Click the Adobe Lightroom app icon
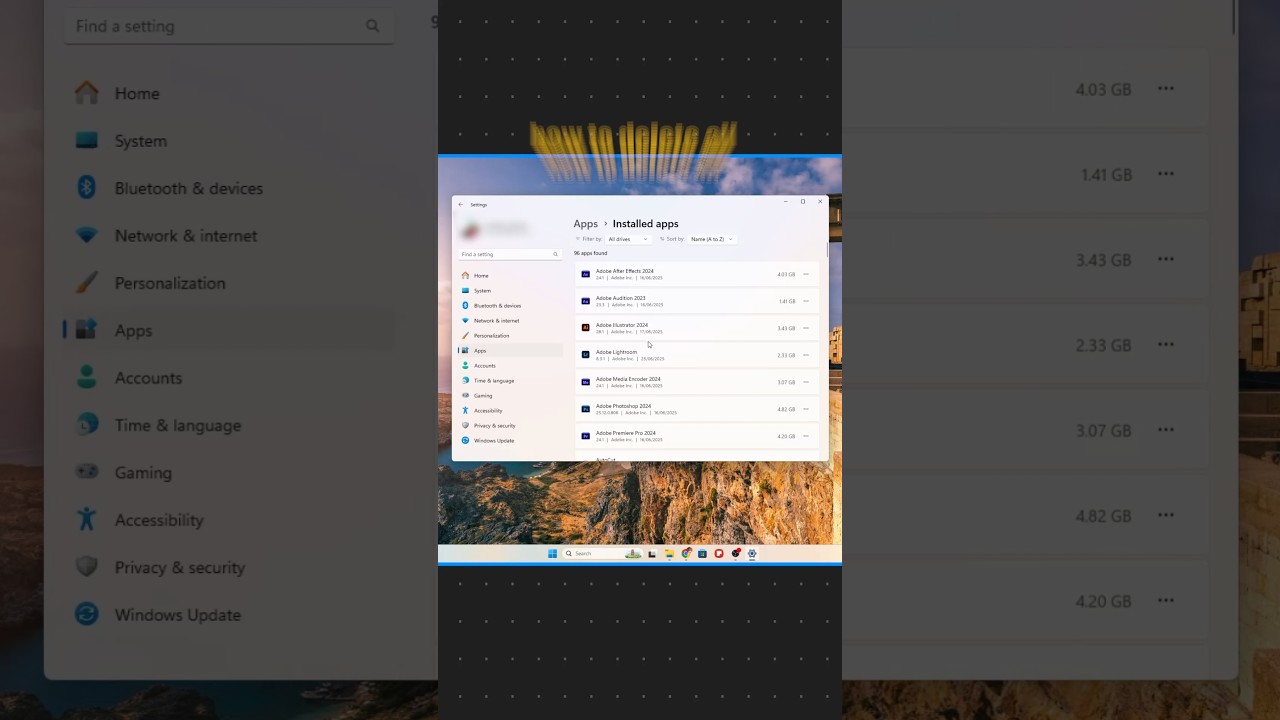The height and width of the screenshot is (720, 1280). coord(586,355)
